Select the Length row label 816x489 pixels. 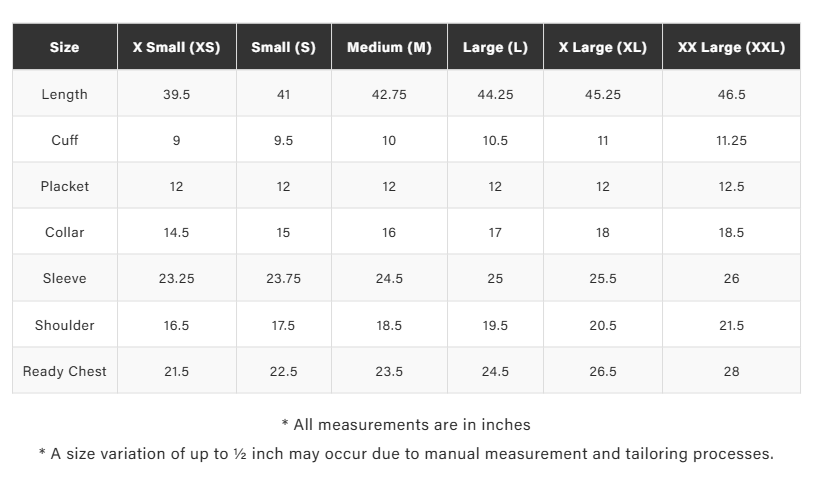(x=64, y=94)
